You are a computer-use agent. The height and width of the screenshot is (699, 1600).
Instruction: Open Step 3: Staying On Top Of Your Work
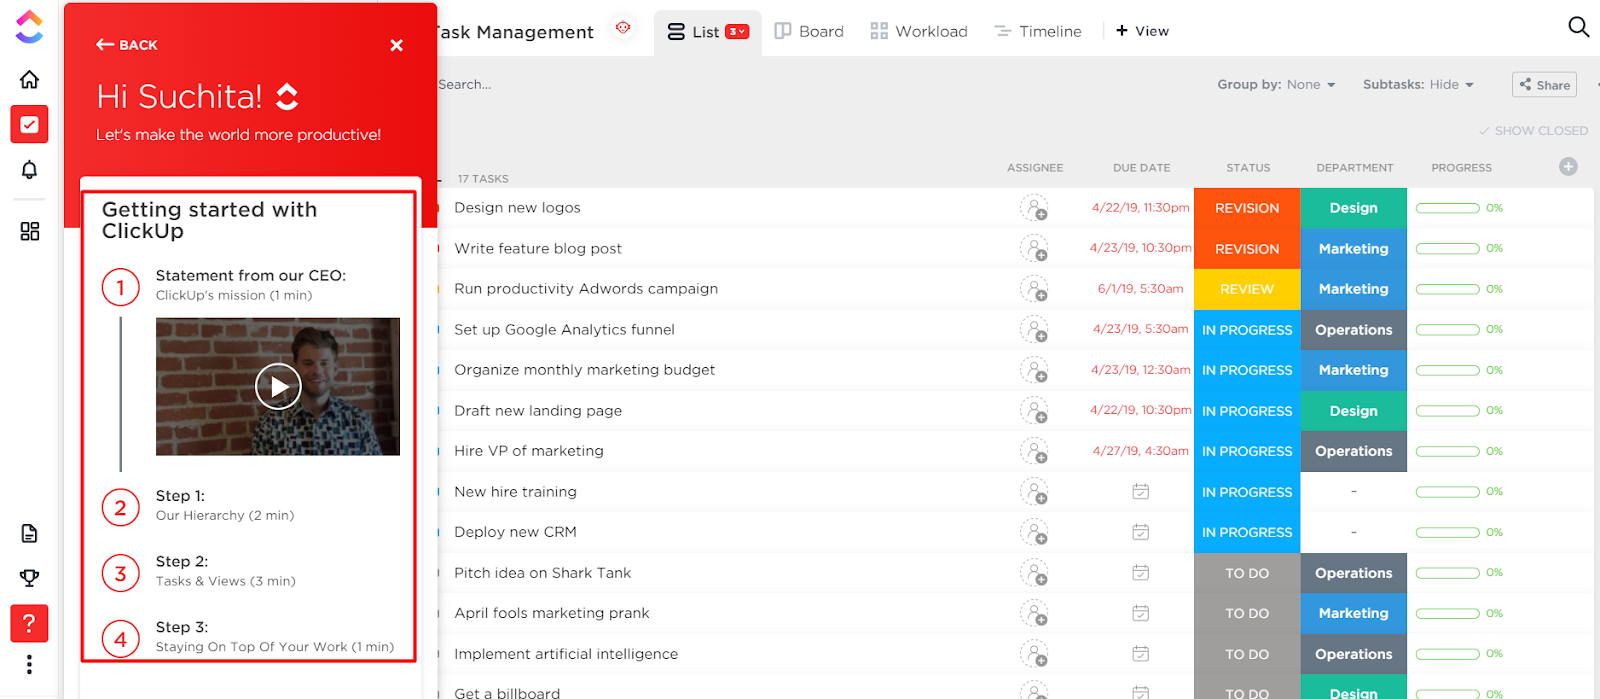pyautogui.click(x=248, y=638)
